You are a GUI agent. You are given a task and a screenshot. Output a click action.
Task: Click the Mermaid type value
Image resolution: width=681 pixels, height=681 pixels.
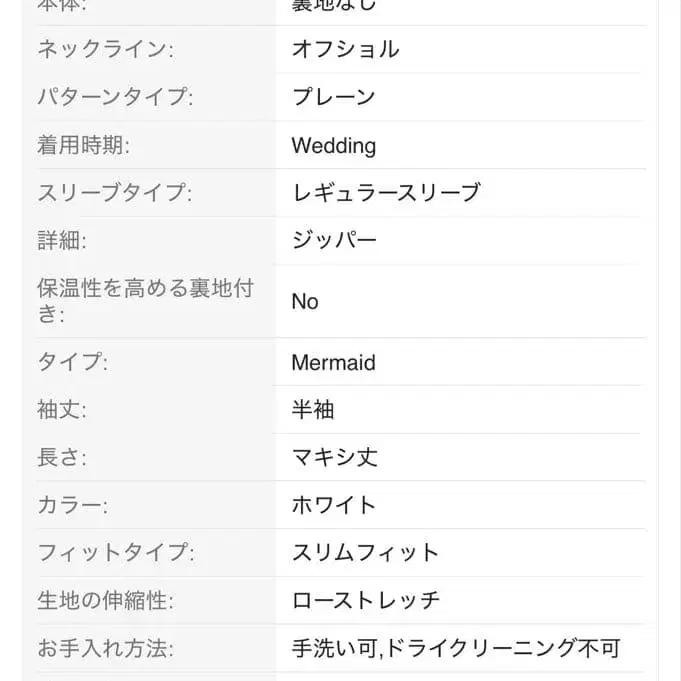[333, 362]
